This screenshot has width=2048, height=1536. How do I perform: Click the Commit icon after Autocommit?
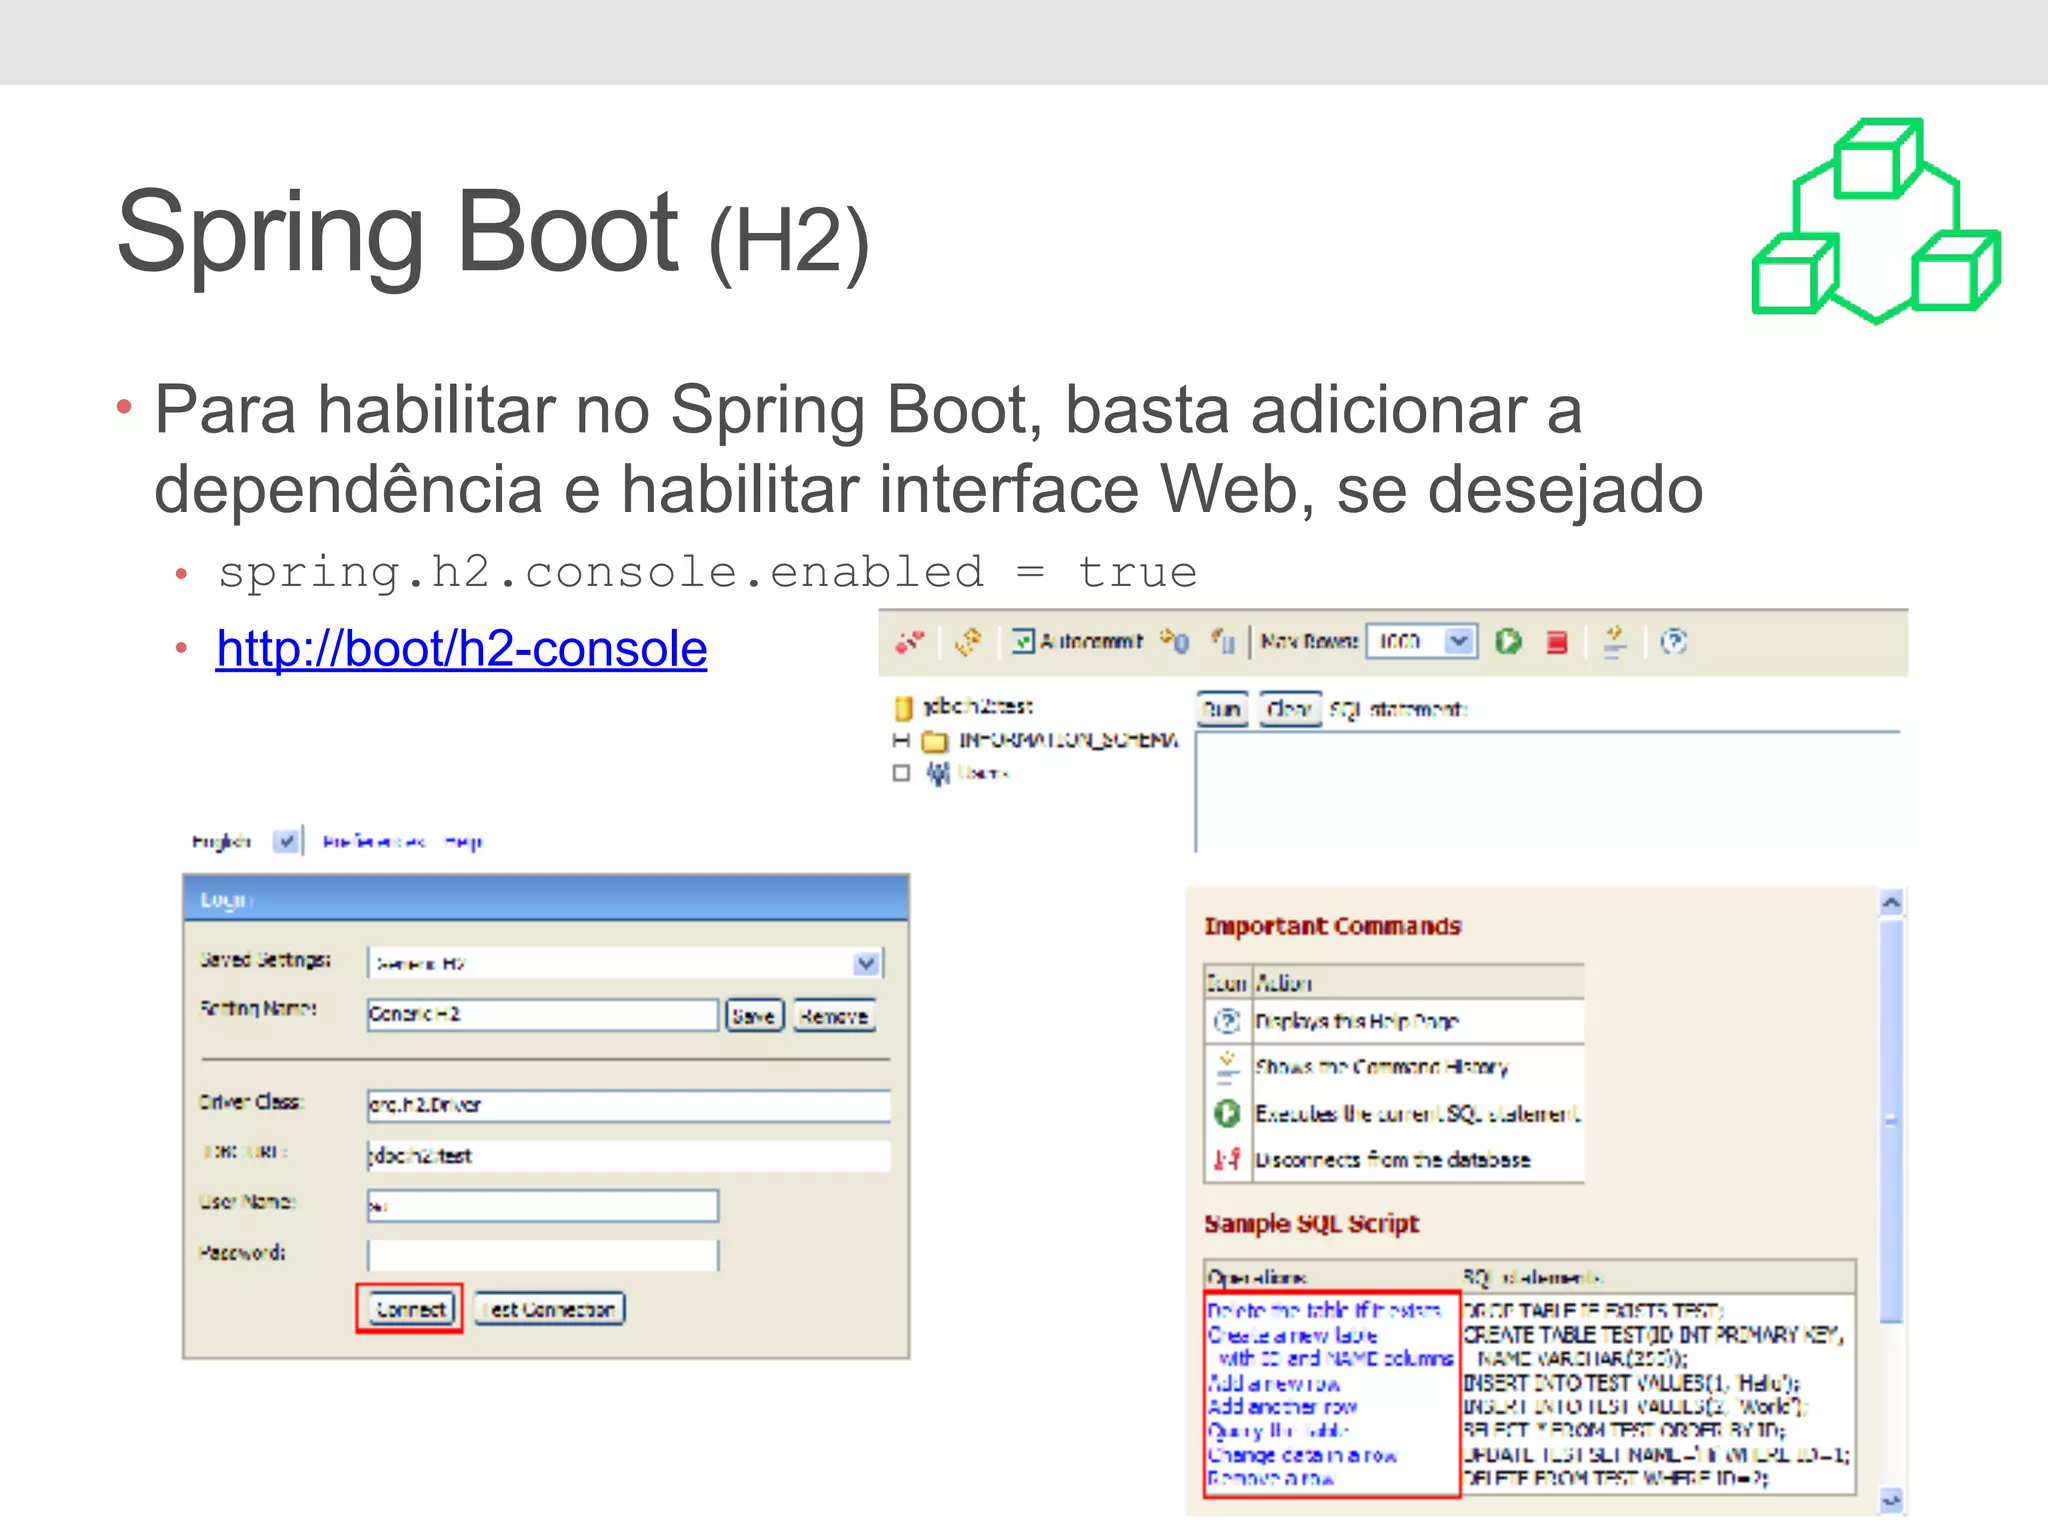[x=1175, y=641]
